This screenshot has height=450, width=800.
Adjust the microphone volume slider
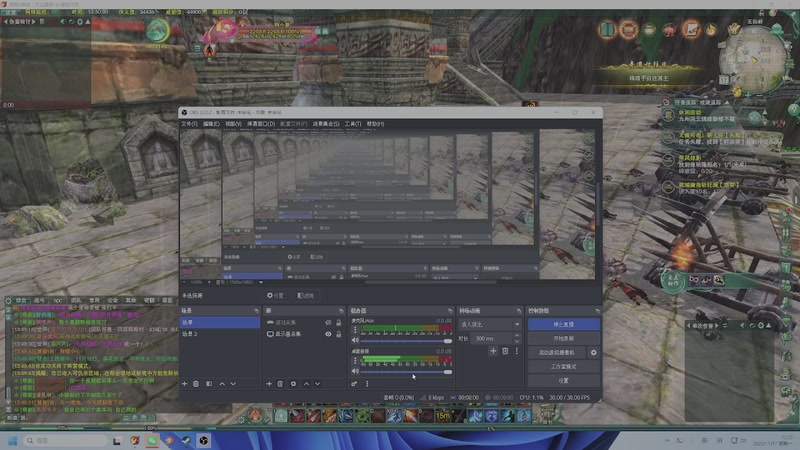406,341
